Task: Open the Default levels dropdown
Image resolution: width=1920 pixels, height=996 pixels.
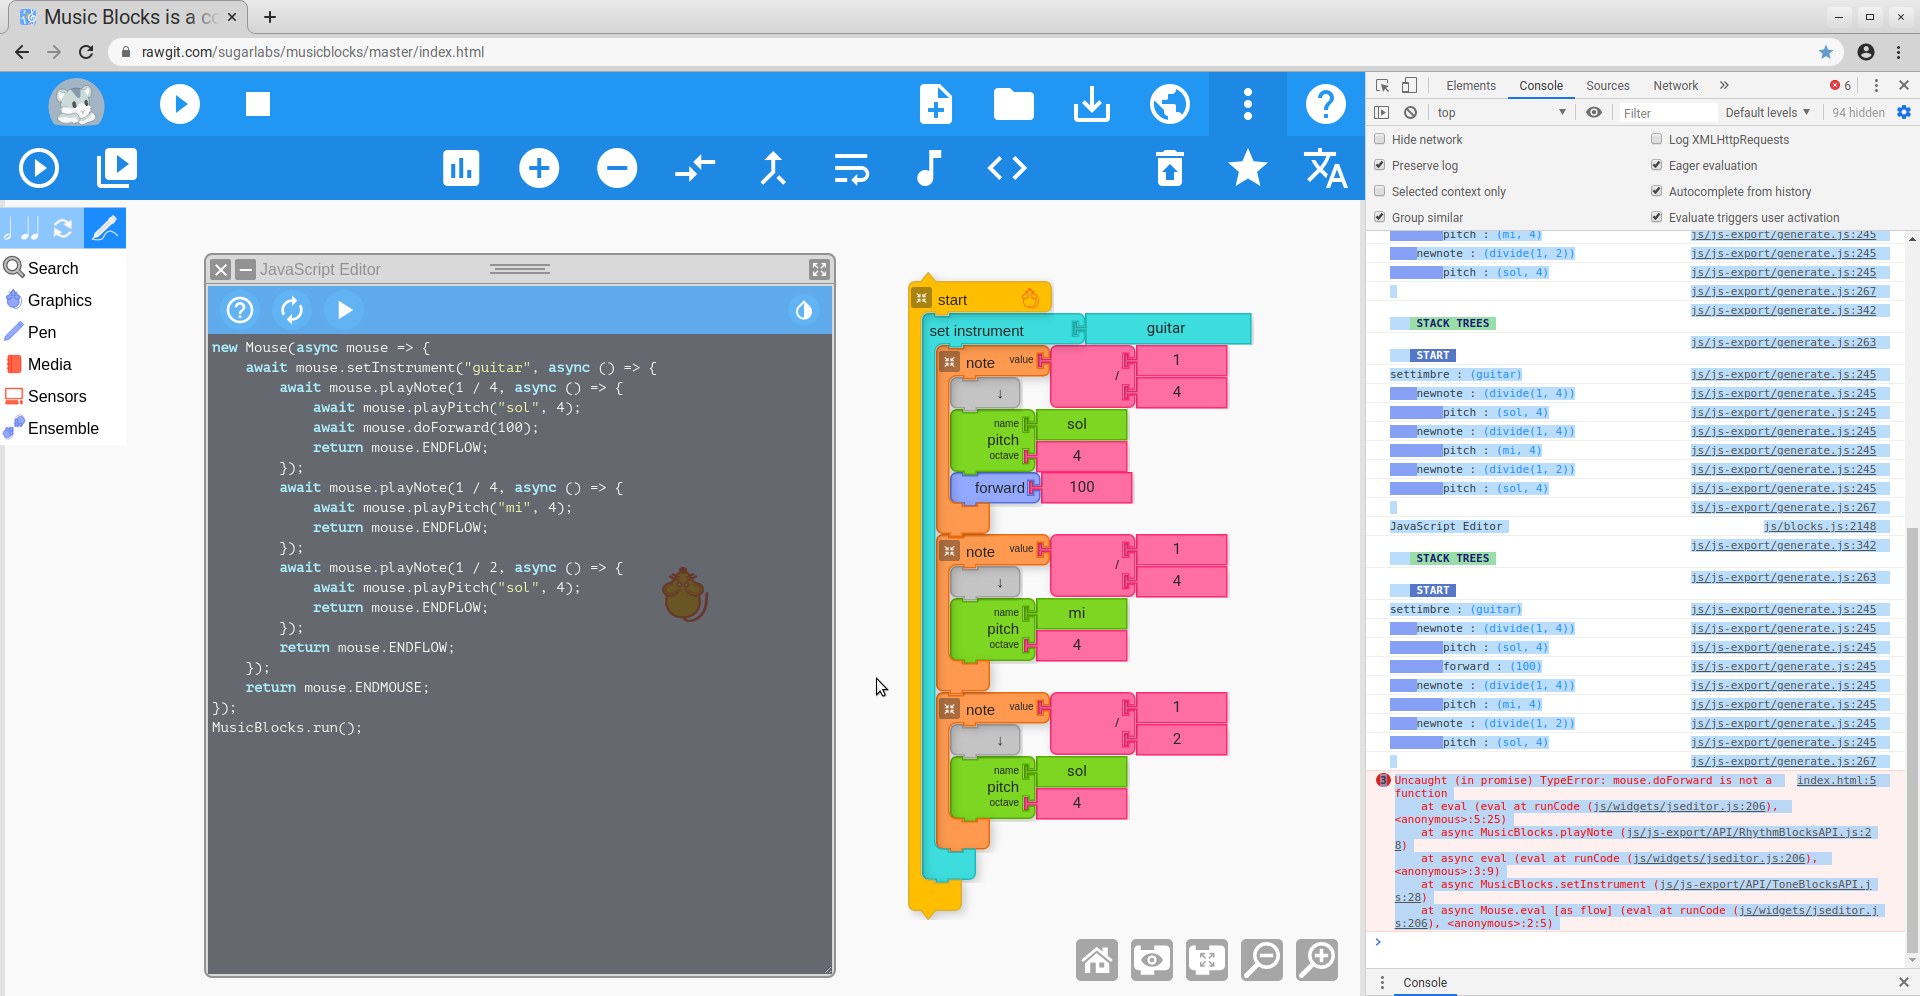Action: [x=1768, y=112]
